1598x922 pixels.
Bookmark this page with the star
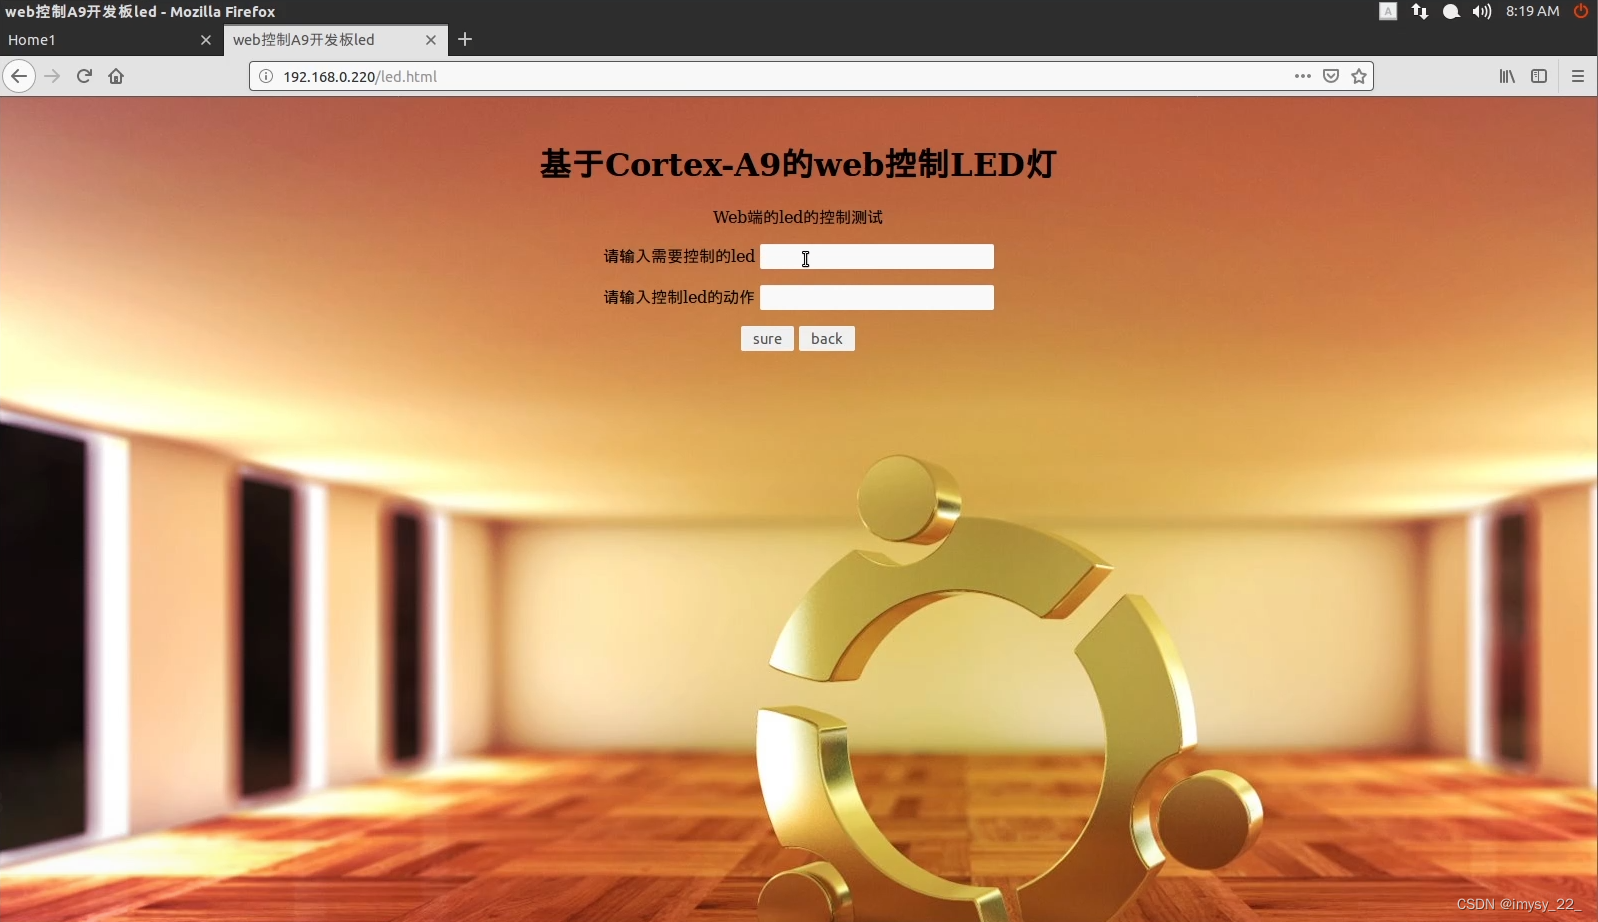tap(1359, 76)
